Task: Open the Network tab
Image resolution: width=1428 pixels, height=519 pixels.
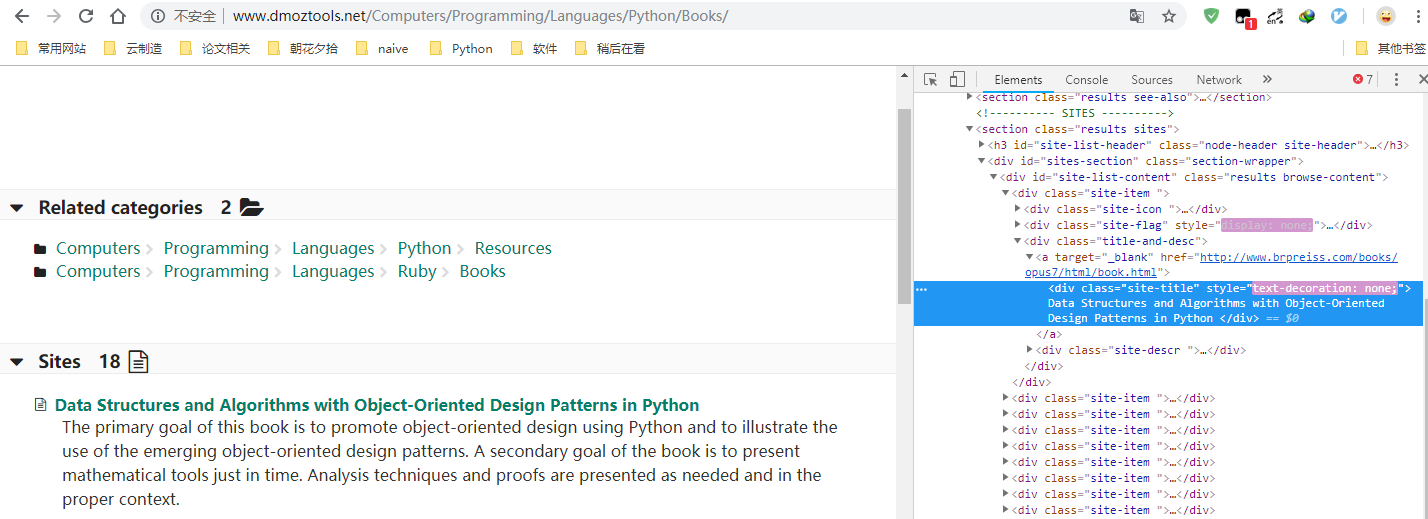Action: (1218, 80)
